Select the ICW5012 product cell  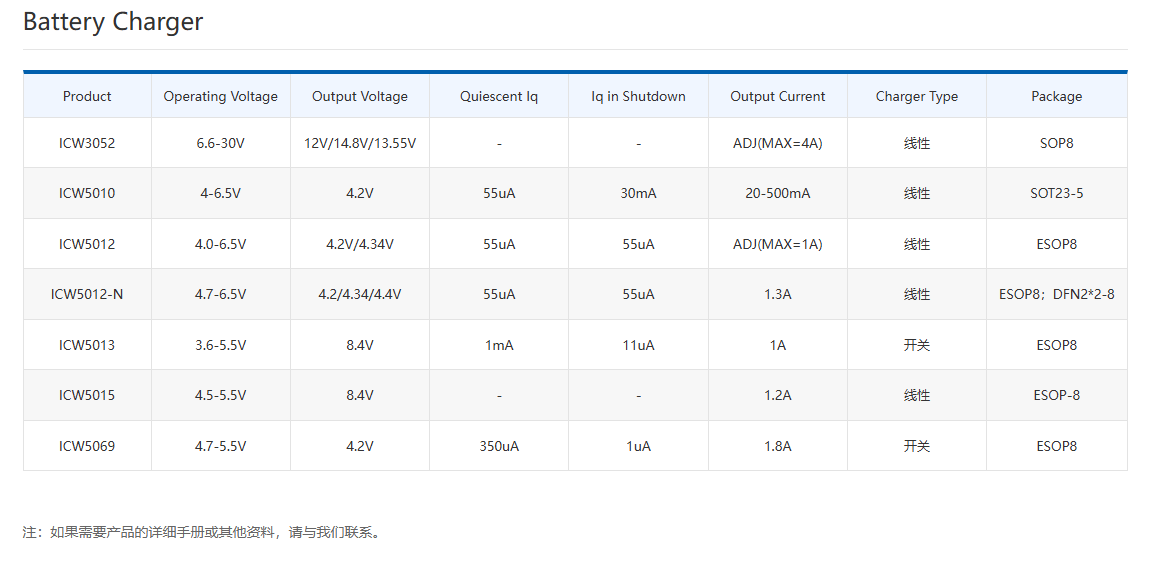coord(87,244)
